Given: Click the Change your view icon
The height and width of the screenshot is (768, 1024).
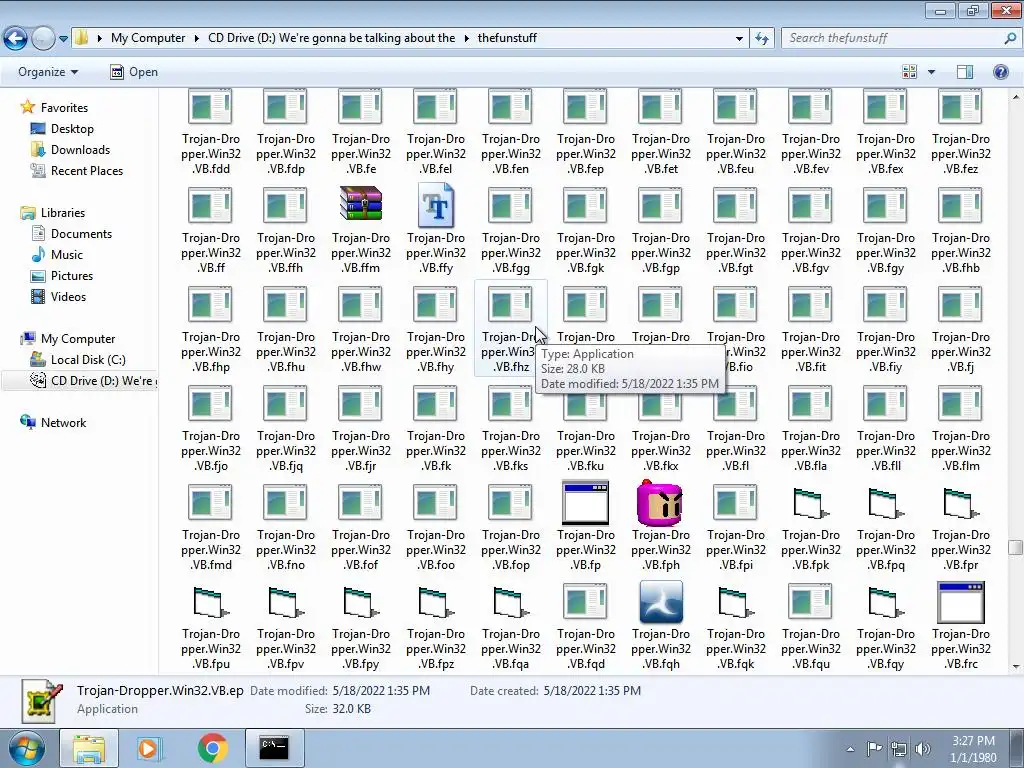Looking at the screenshot, I should click(x=909, y=72).
